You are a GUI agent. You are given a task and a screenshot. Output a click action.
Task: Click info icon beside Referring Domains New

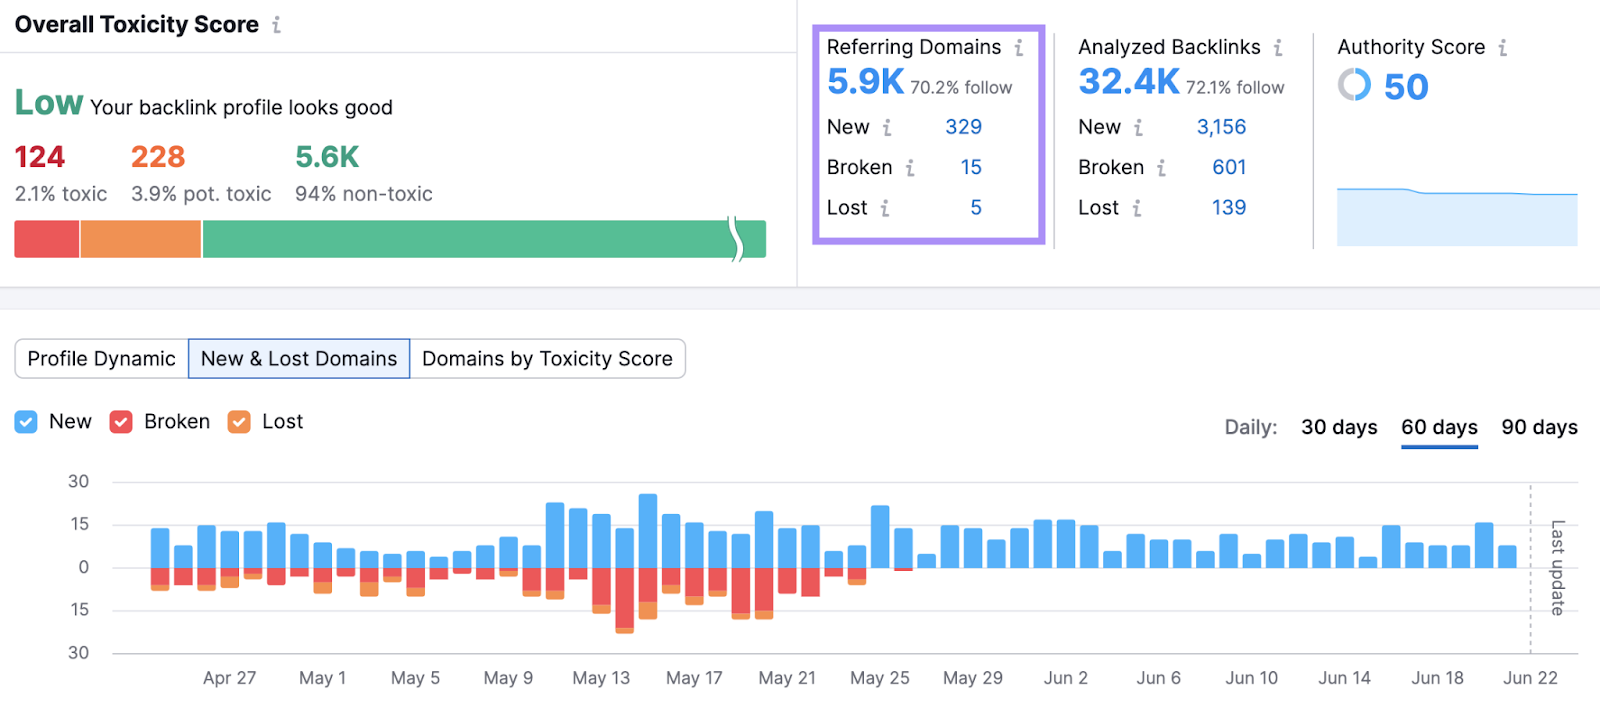click(887, 127)
